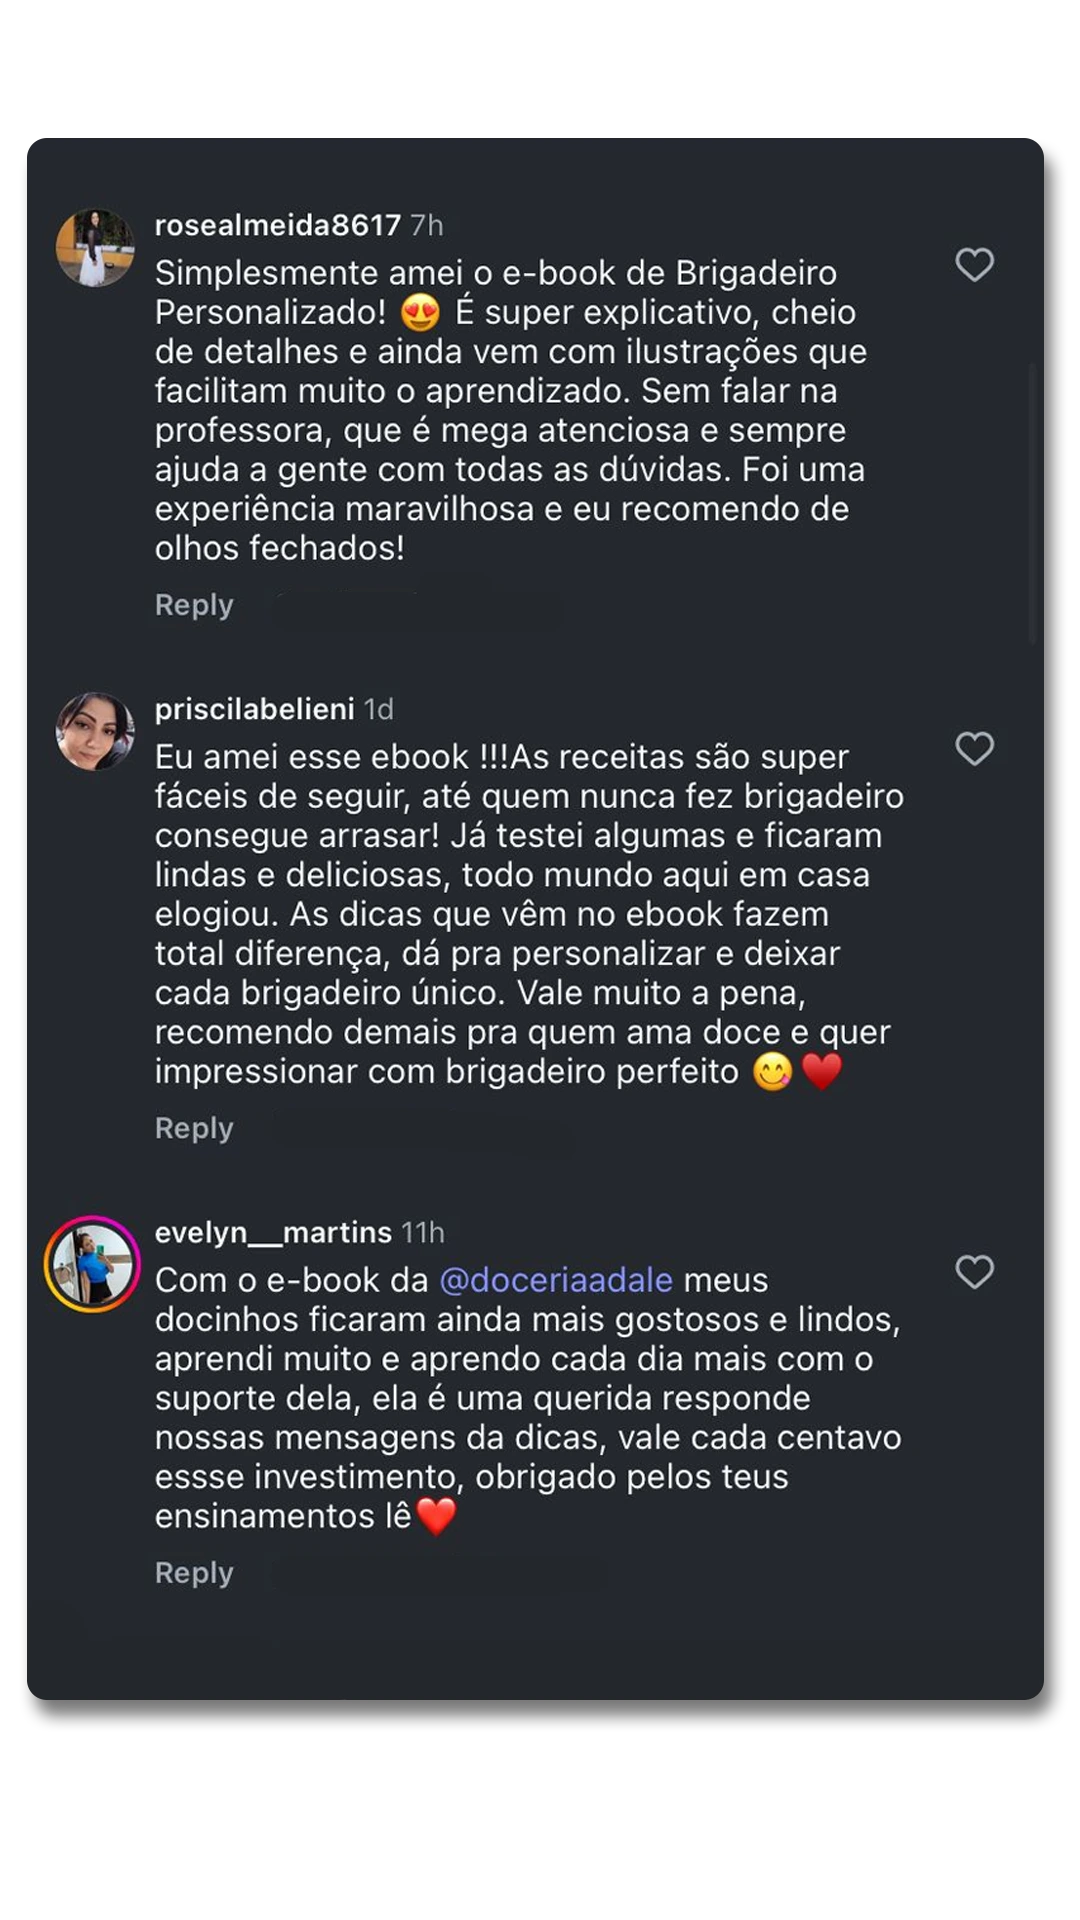Image resolution: width=1080 pixels, height=1920 pixels.
Task: Like the comment by priscilabelieni
Action: 974,749
